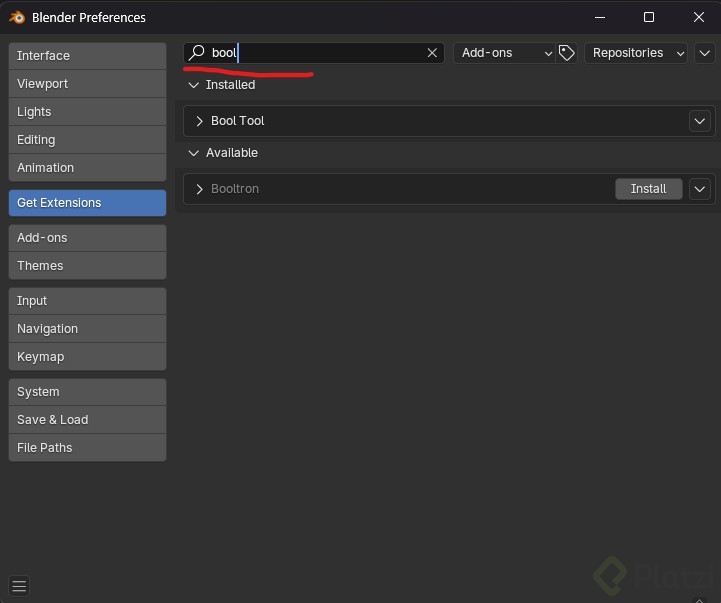
Task: Open the Input preferences tab
Action: (x=87, y=301)
